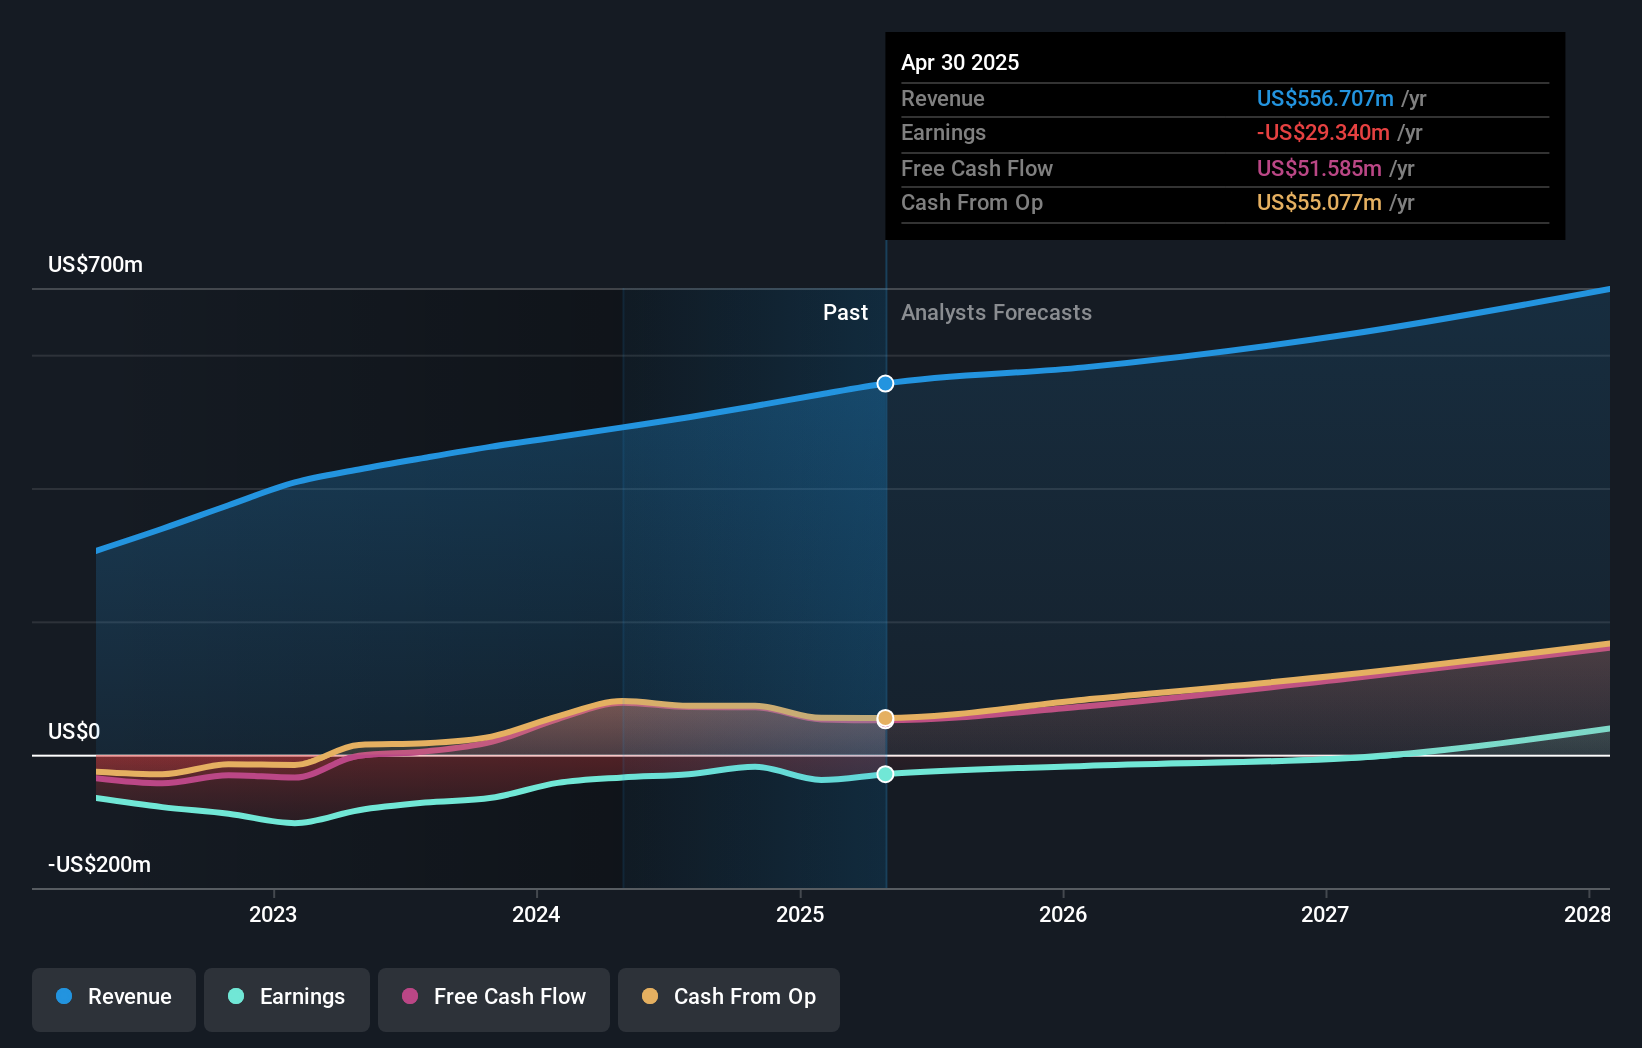Click the teal Earnings legend dot
The image size is (1642, 1048).
tap(236, 997)
